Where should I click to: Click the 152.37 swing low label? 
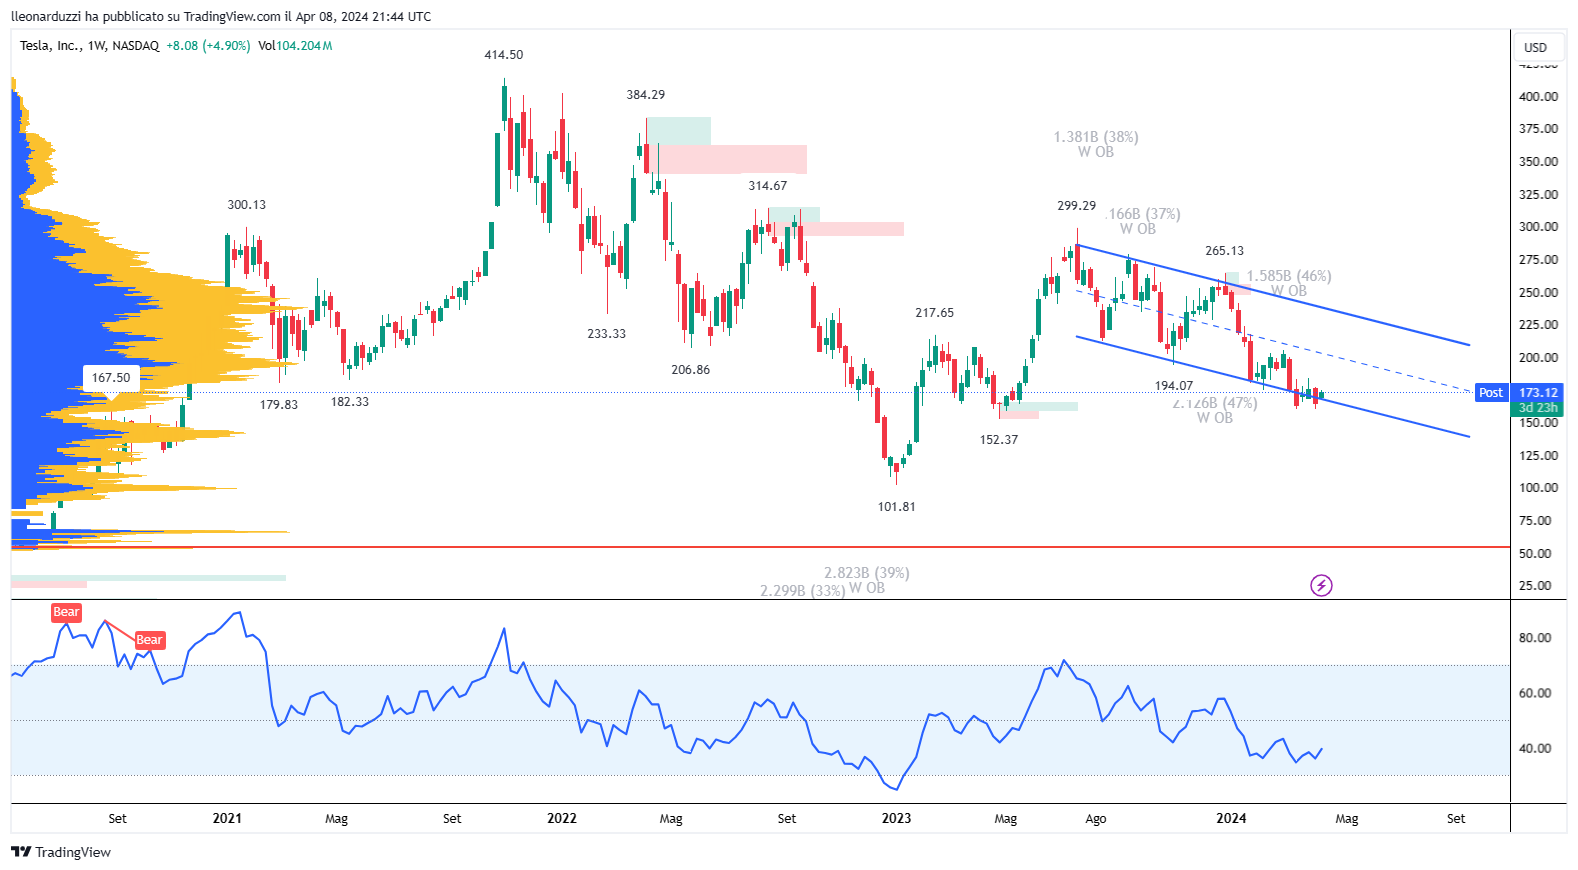pyautogui.click(x=999, y=440)
